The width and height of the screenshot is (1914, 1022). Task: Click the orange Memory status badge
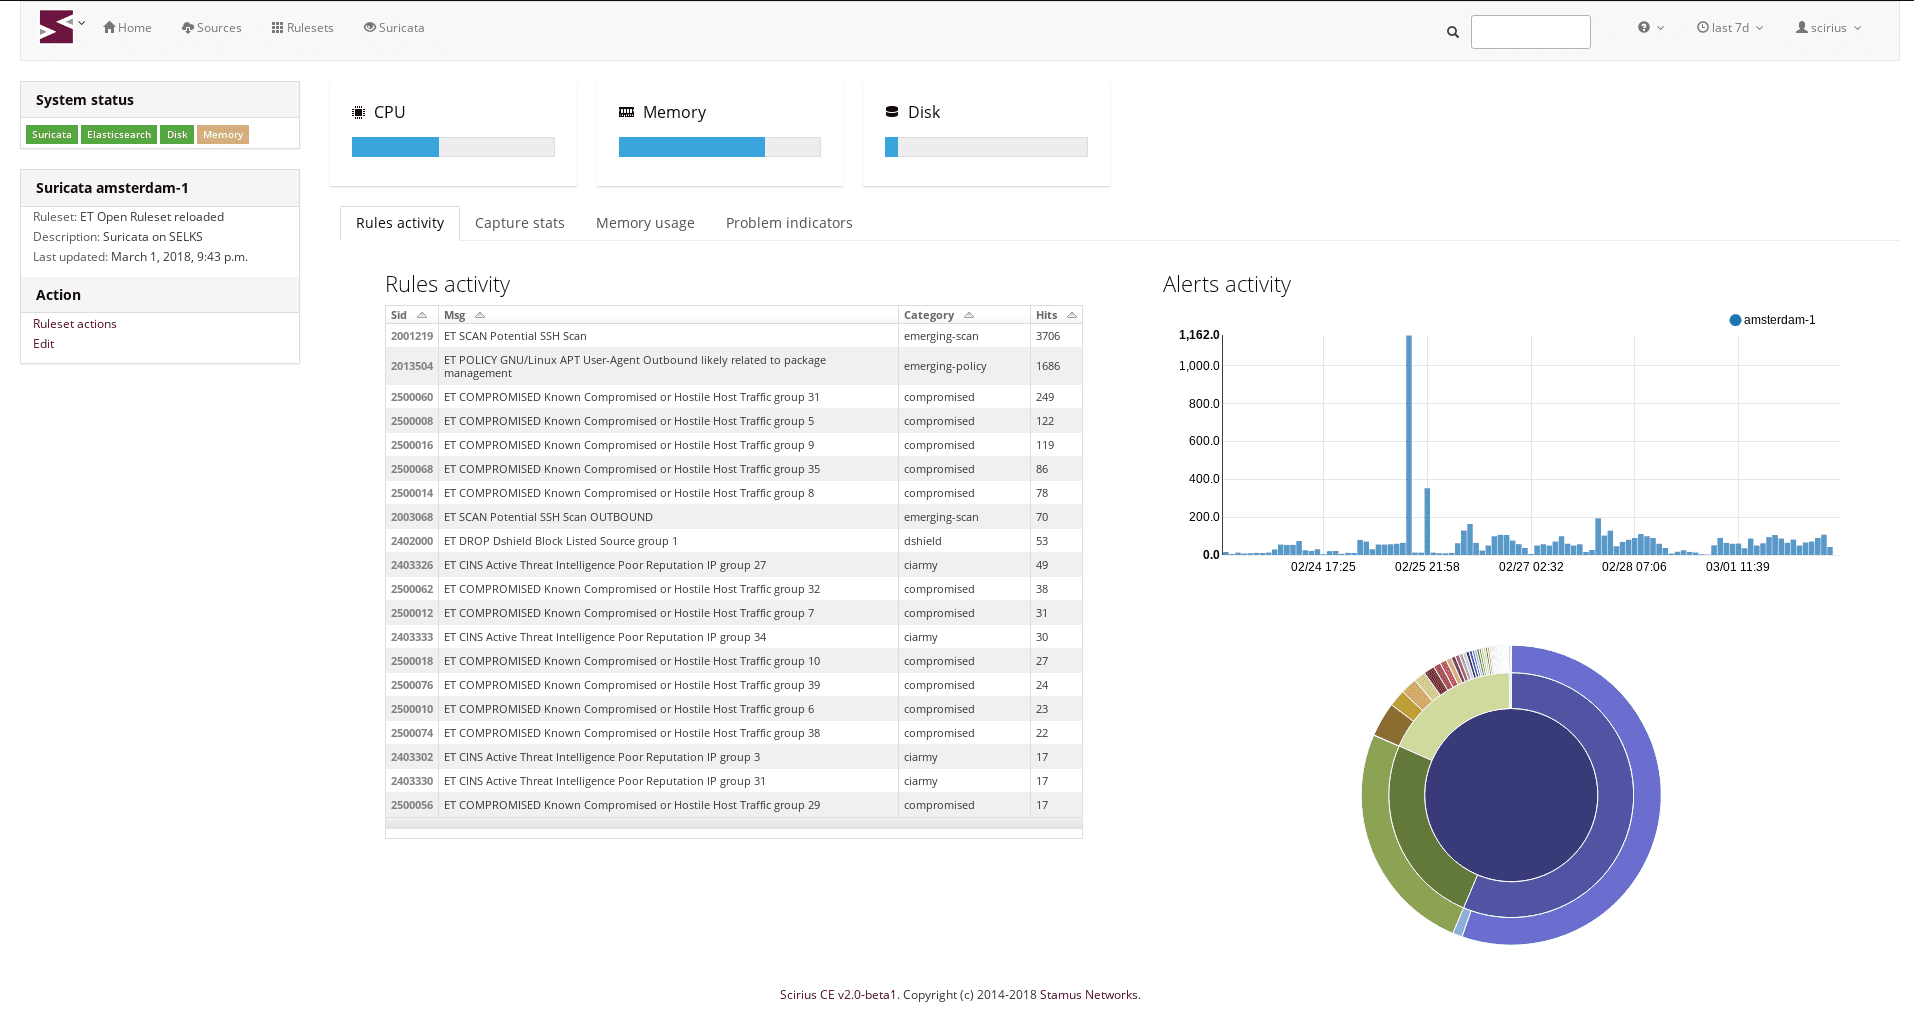click(223, 135)
